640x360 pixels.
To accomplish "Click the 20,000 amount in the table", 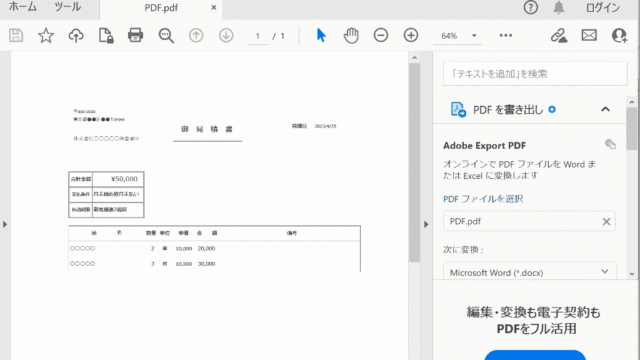I will pyautogui.click(x=206, y=248).
